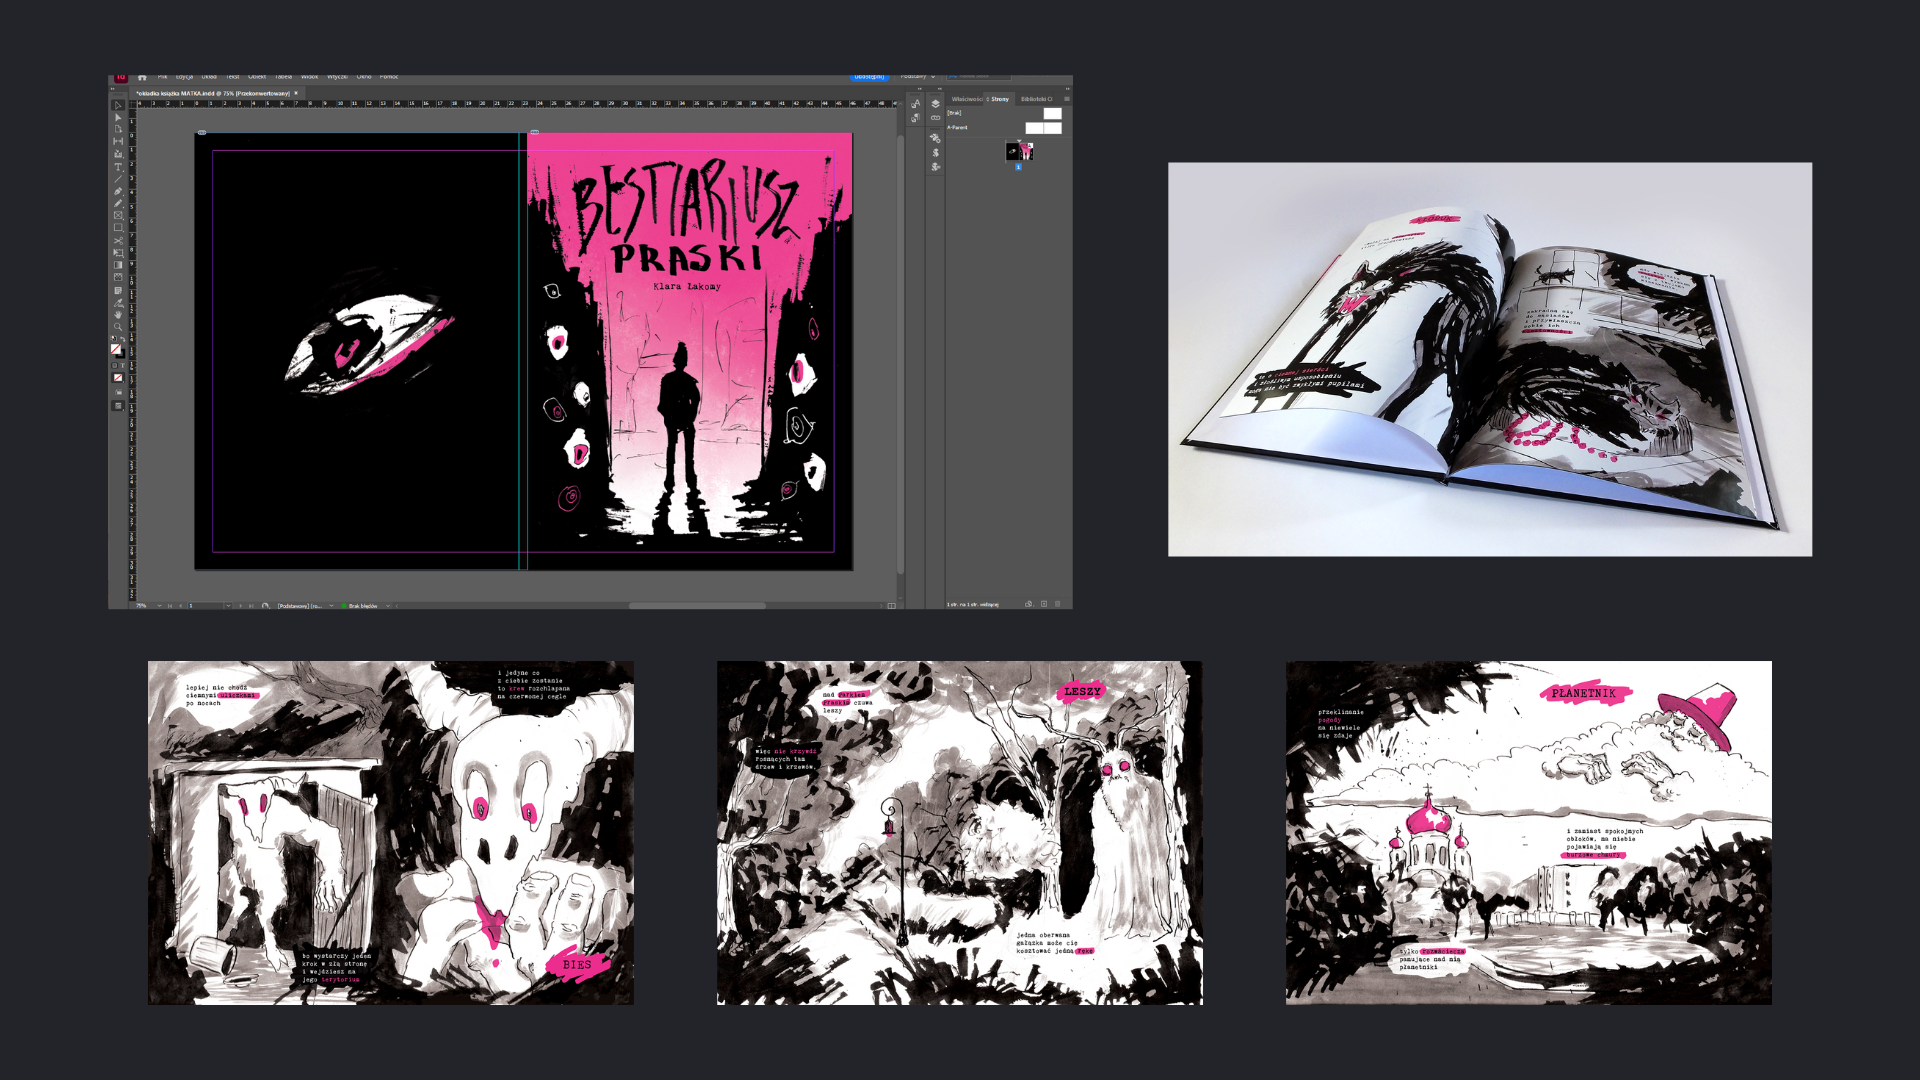Toggle formatting affects container
This screenshot has width=1920, height=1080.
[x=114, y=365]
